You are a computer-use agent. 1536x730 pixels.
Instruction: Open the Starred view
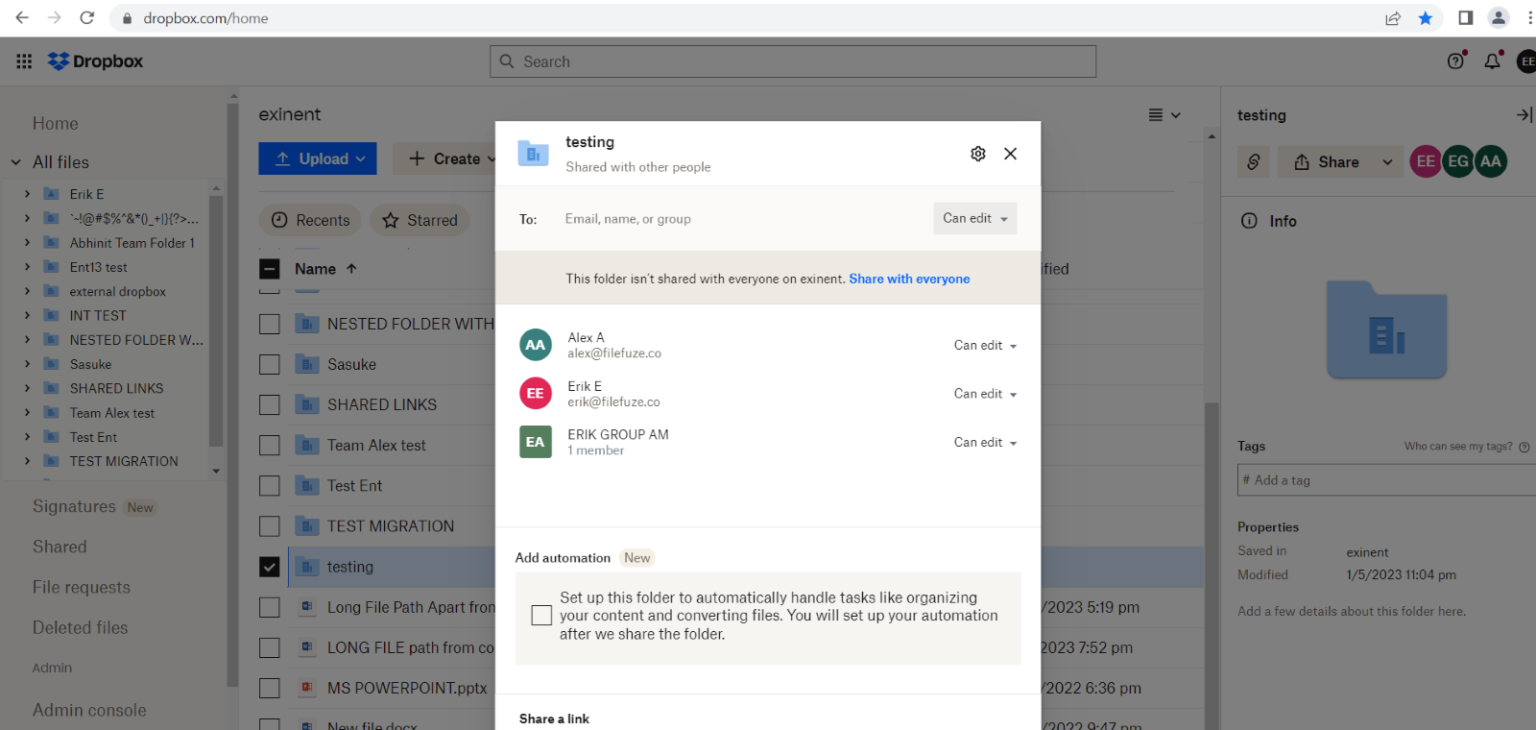point(419,220)
